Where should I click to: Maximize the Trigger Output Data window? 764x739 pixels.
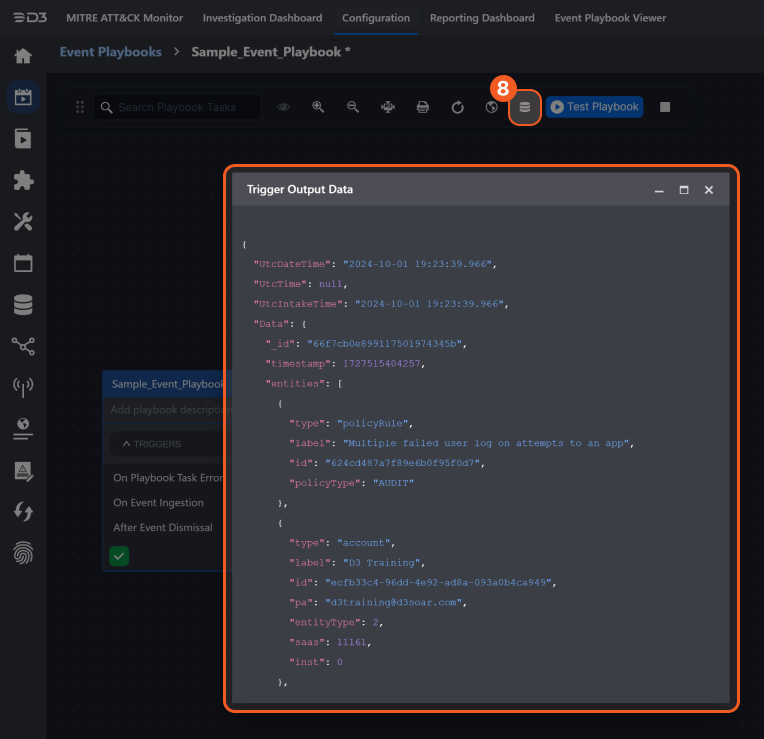[x=684, y=190]
